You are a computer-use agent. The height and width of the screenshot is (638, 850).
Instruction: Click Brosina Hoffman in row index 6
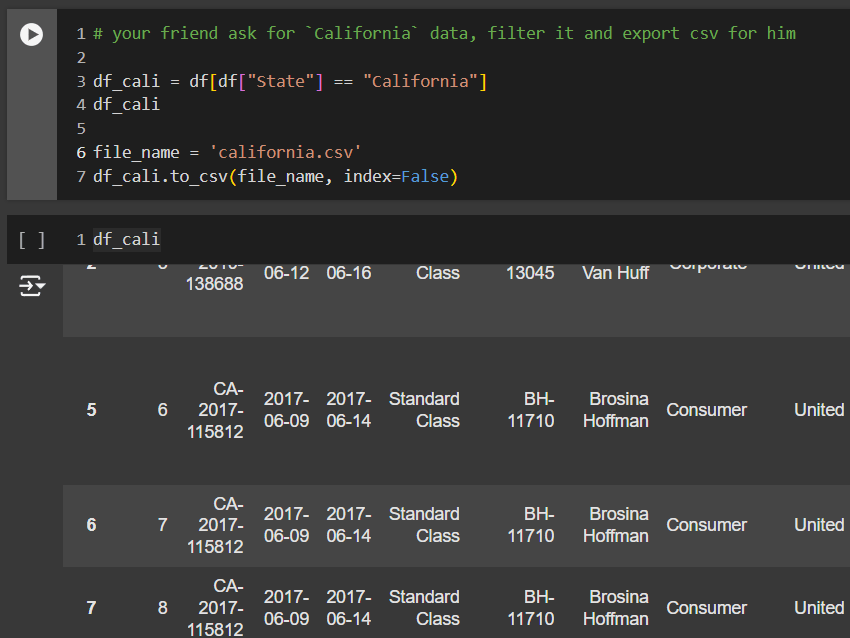(x=616, y=525)
